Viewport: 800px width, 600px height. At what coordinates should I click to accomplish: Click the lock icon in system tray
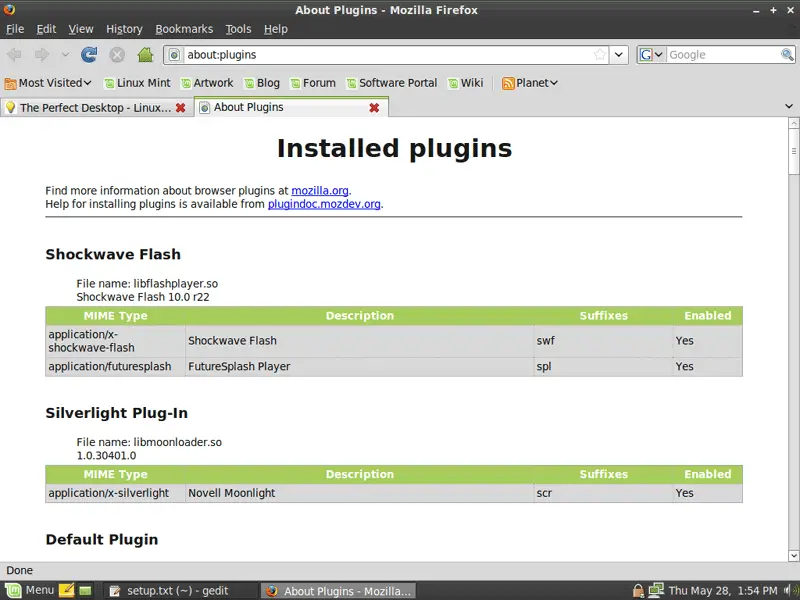pos(638,591)
